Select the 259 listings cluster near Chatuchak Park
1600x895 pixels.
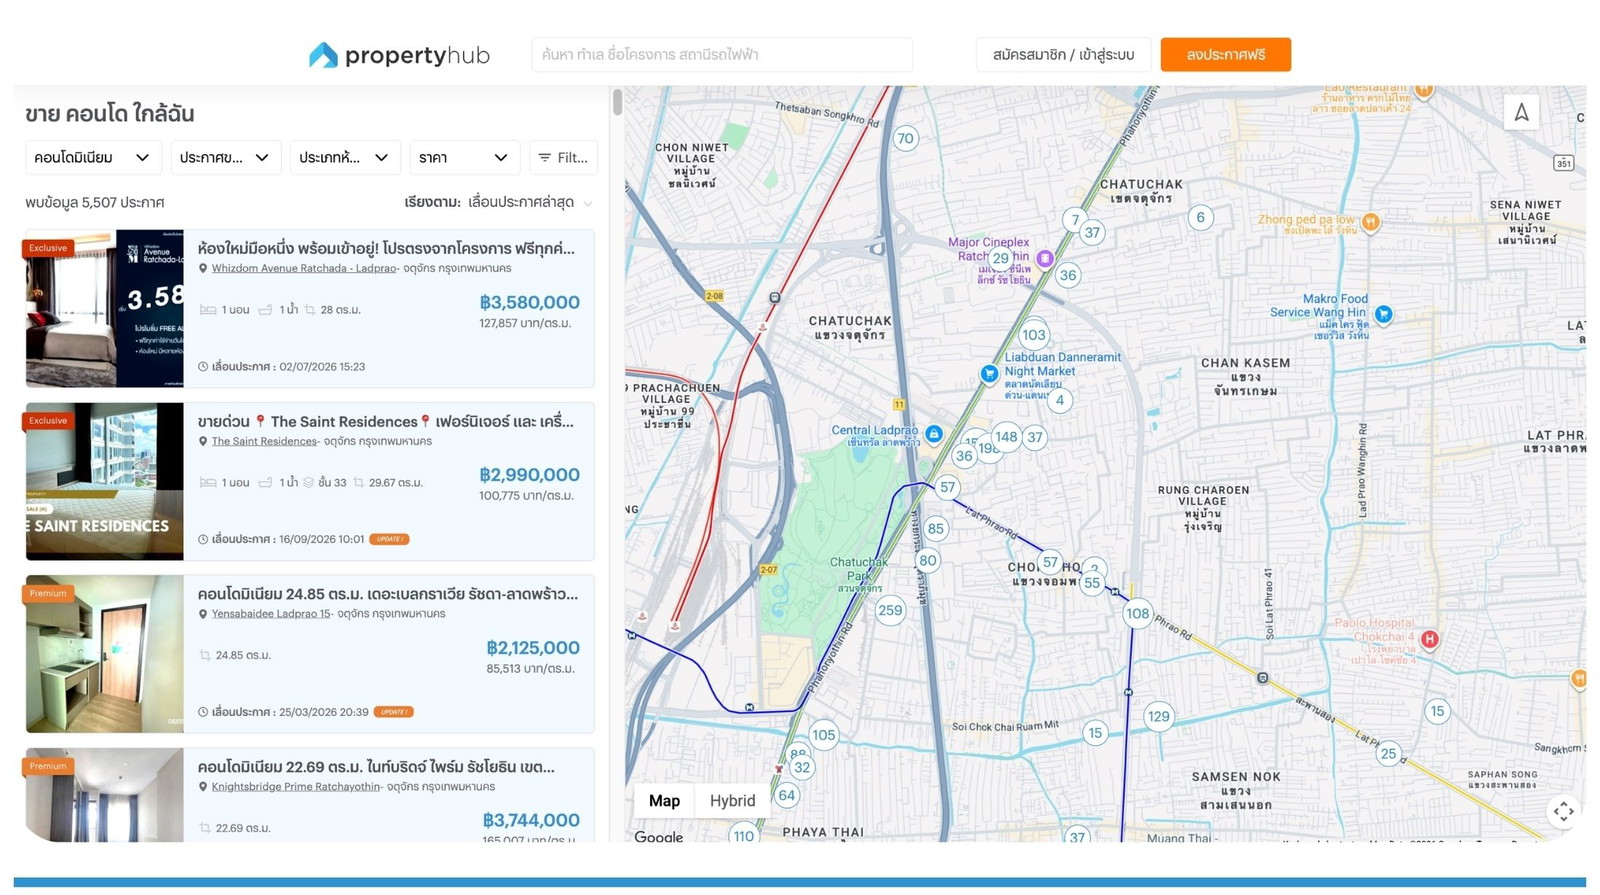click(890, 610)
